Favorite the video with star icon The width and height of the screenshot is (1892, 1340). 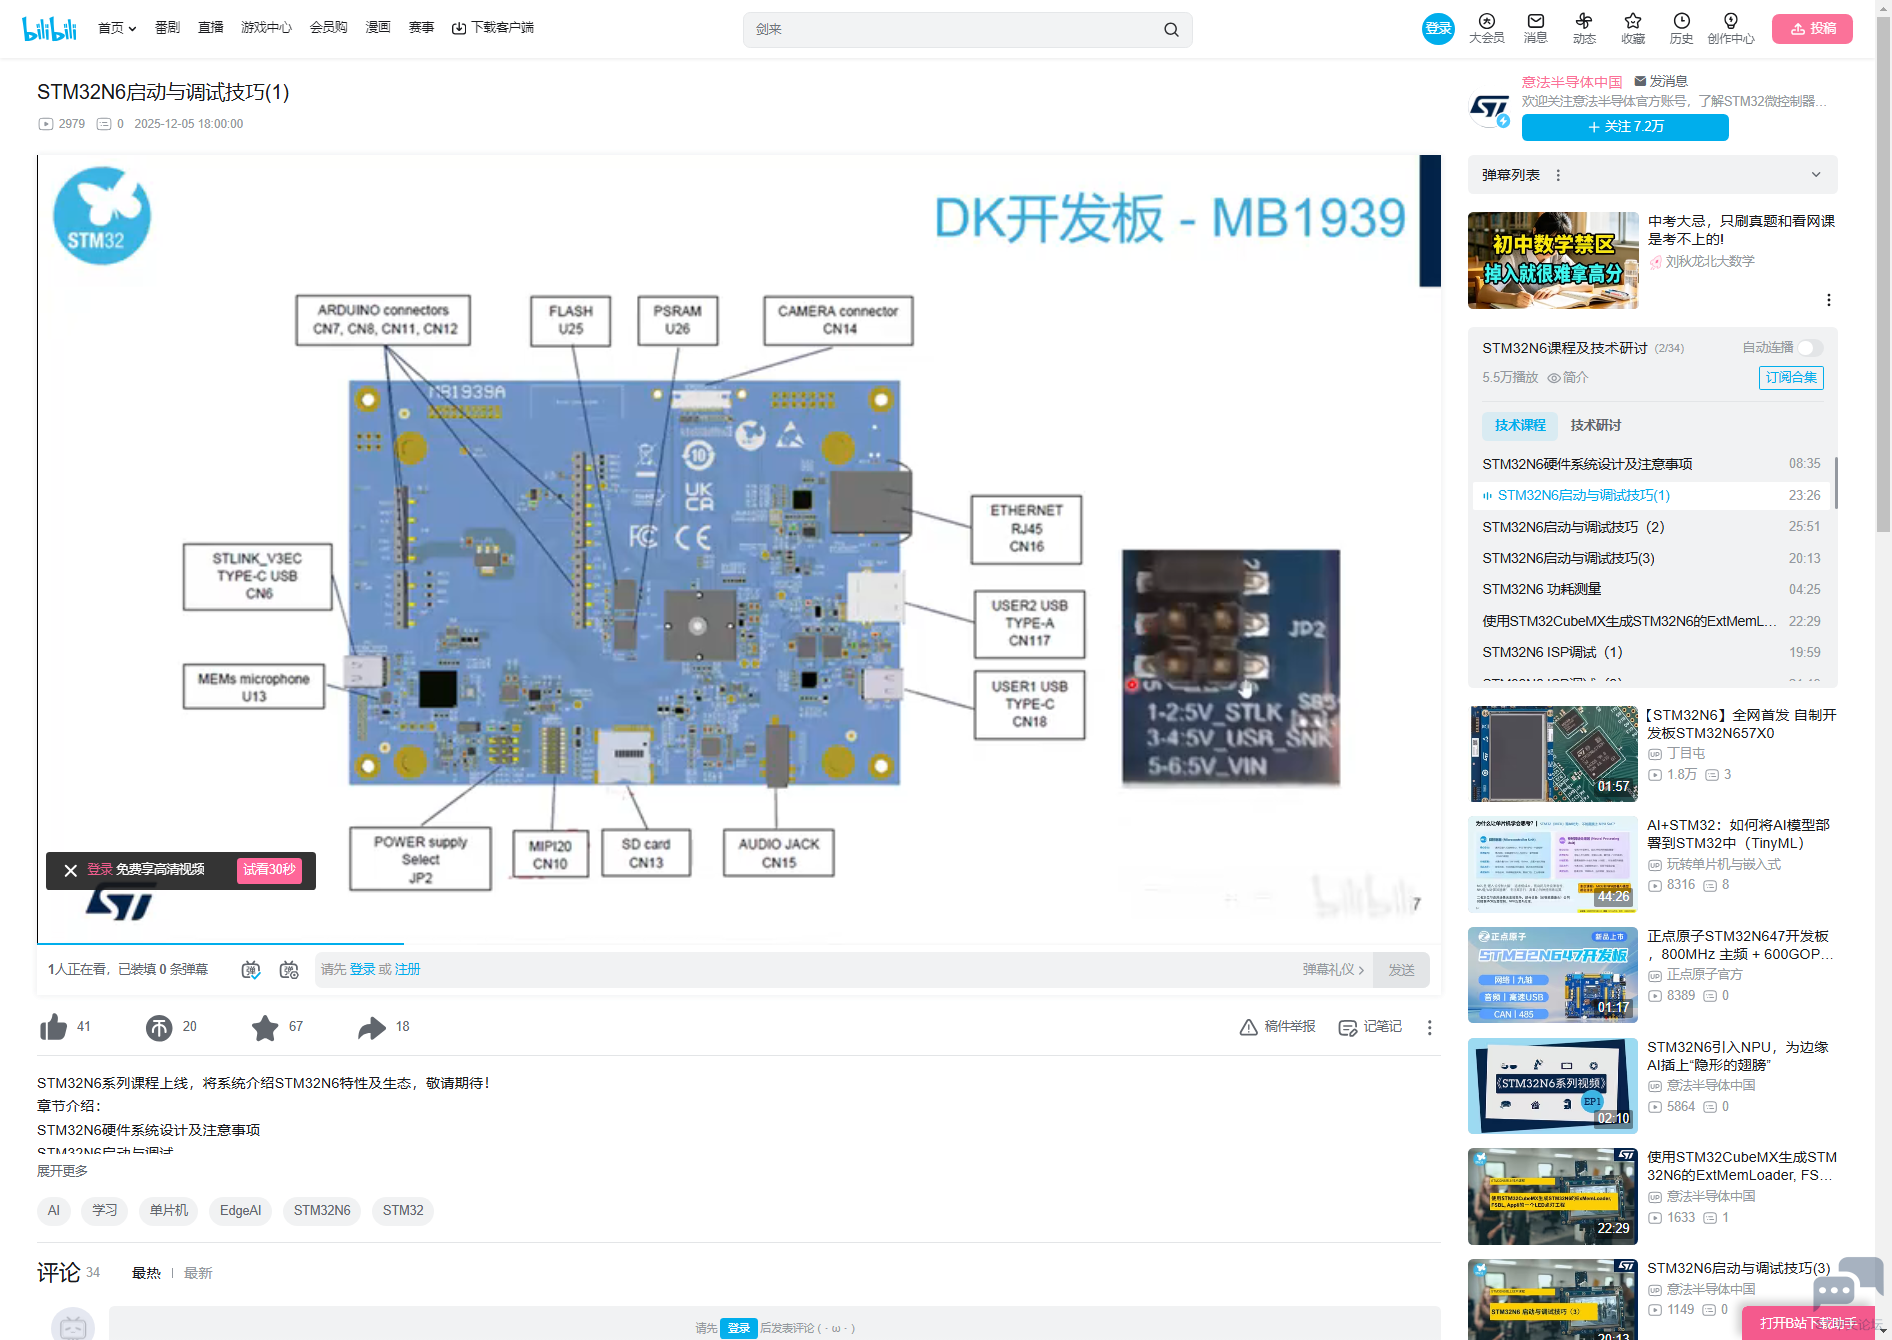(265, 1027)
